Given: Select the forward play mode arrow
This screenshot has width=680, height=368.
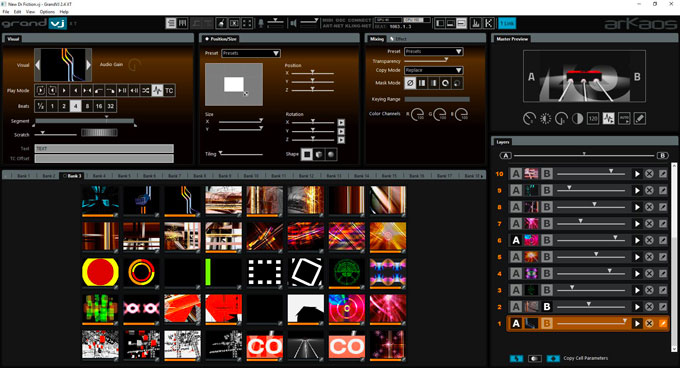Looking at the screenshot, I should click(64, 91).
